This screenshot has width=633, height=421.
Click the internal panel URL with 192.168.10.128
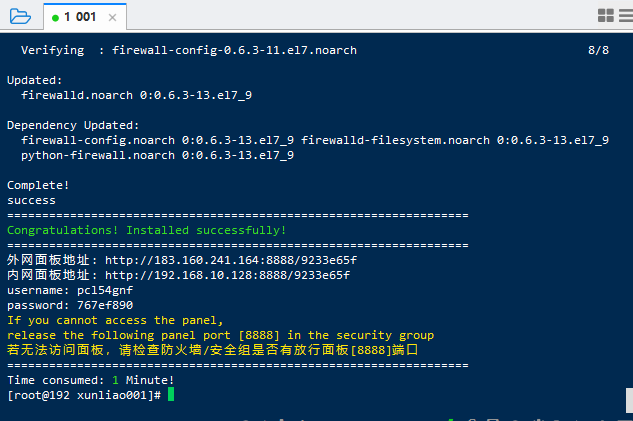coord(227,275)
